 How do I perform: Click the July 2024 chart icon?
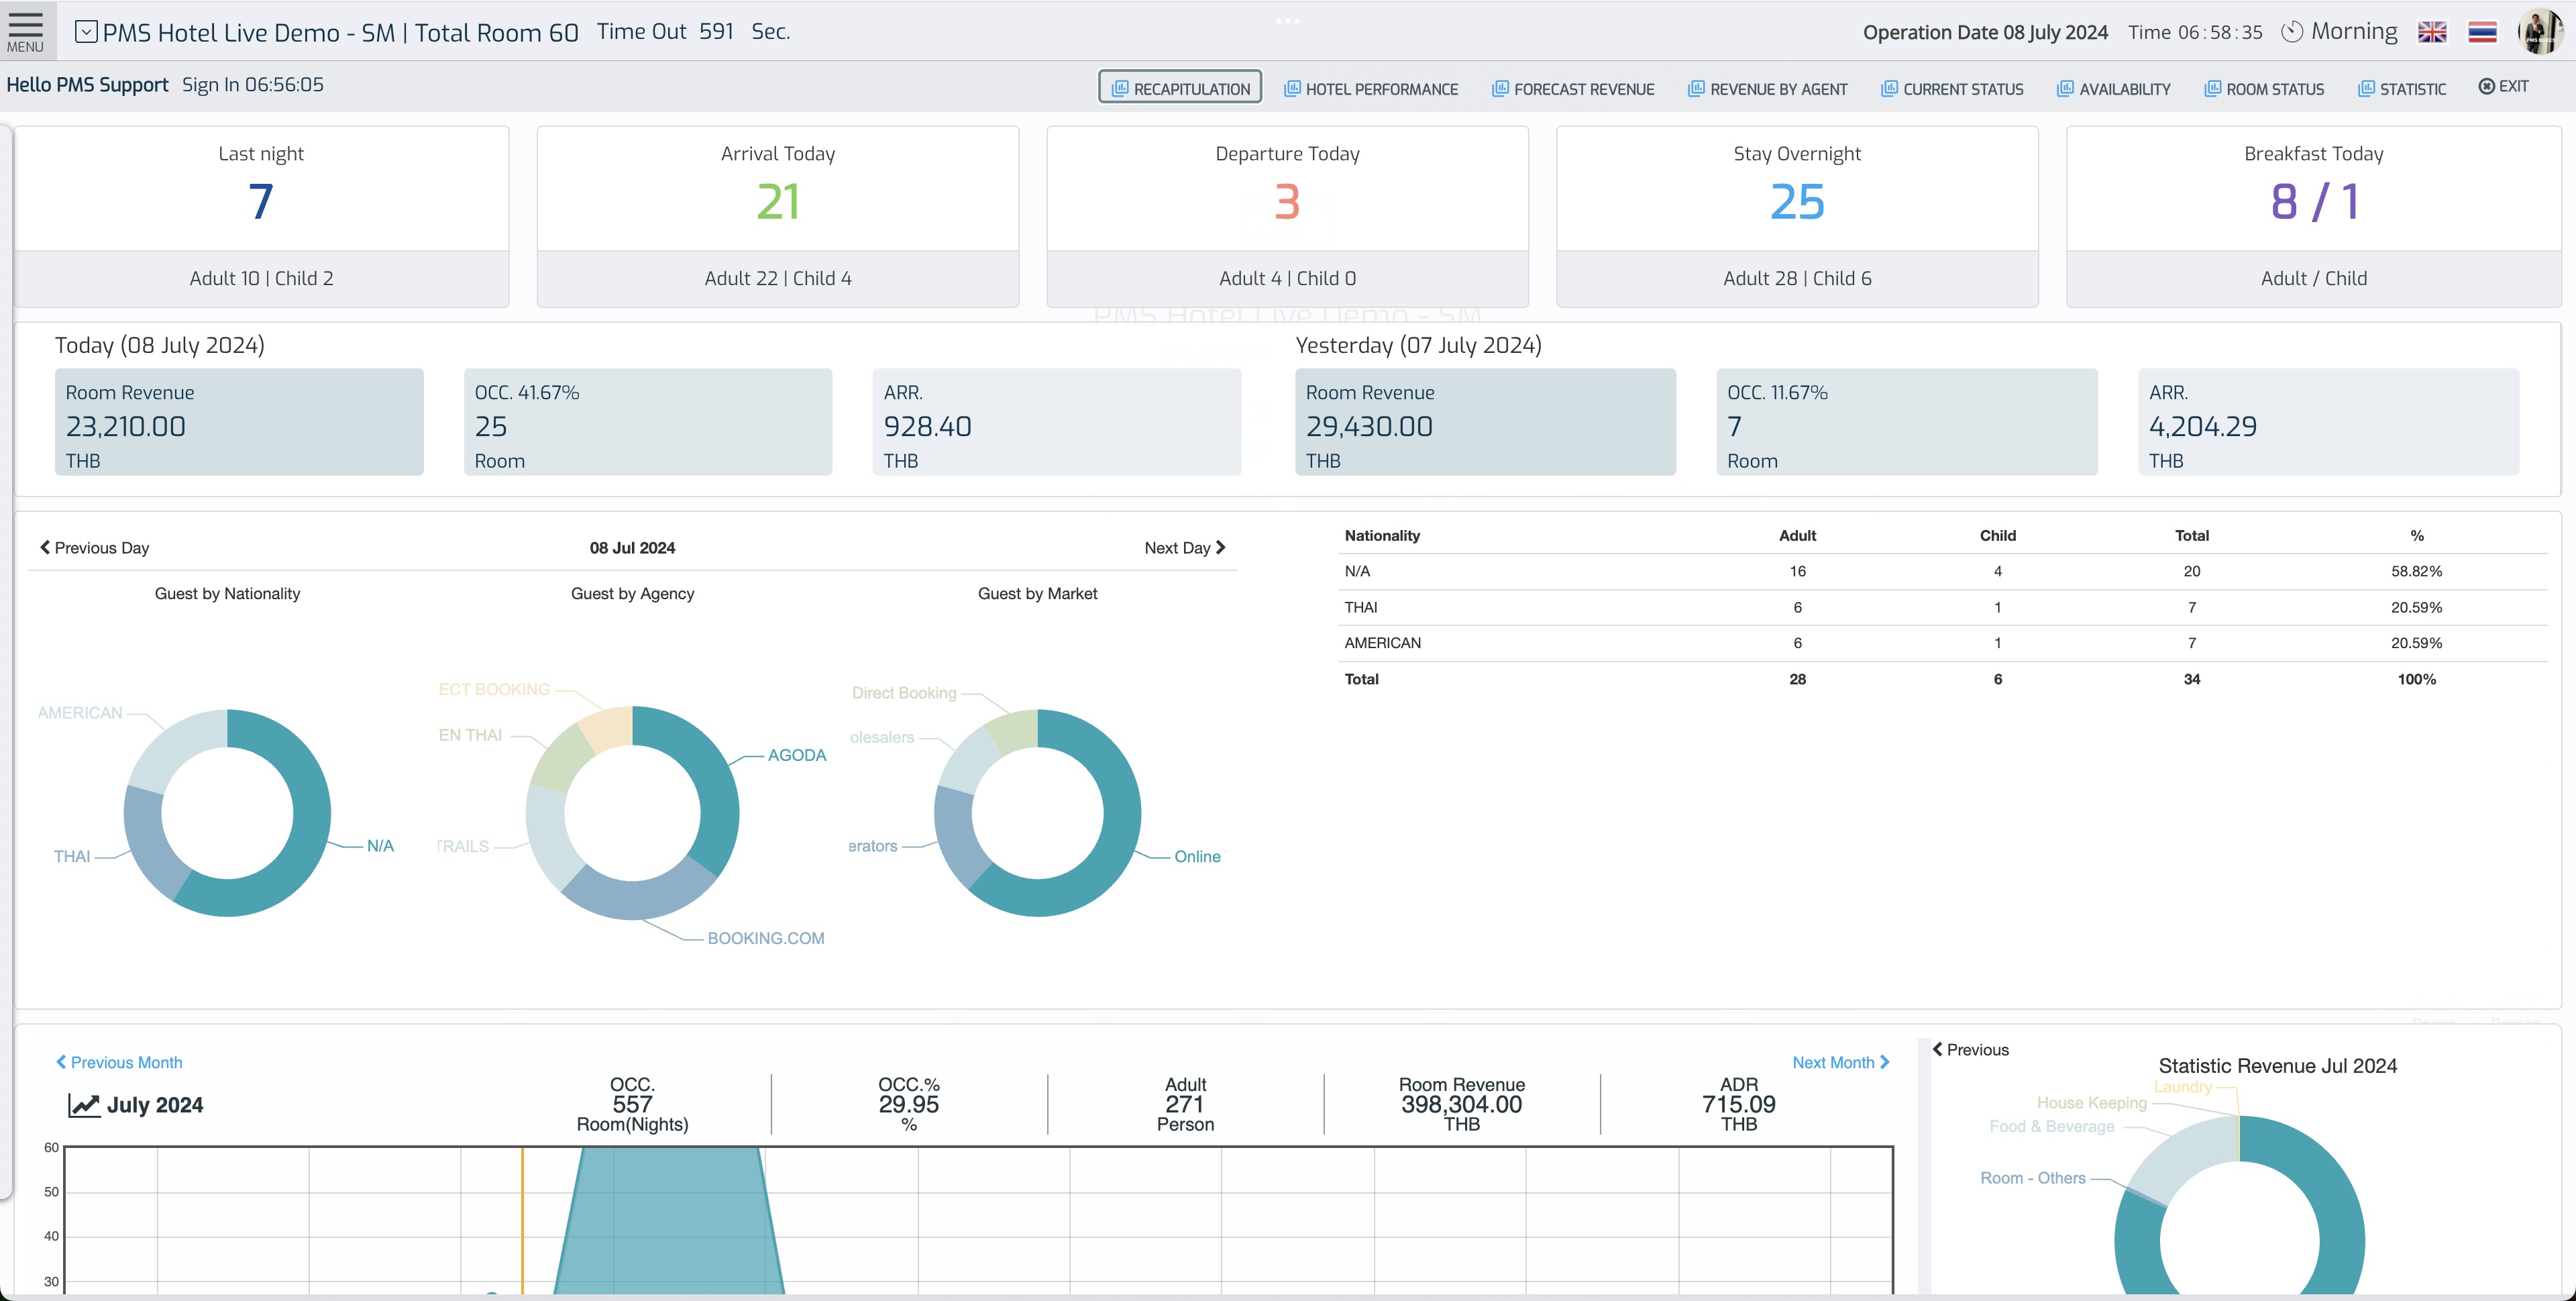(x=84, y=1105)
